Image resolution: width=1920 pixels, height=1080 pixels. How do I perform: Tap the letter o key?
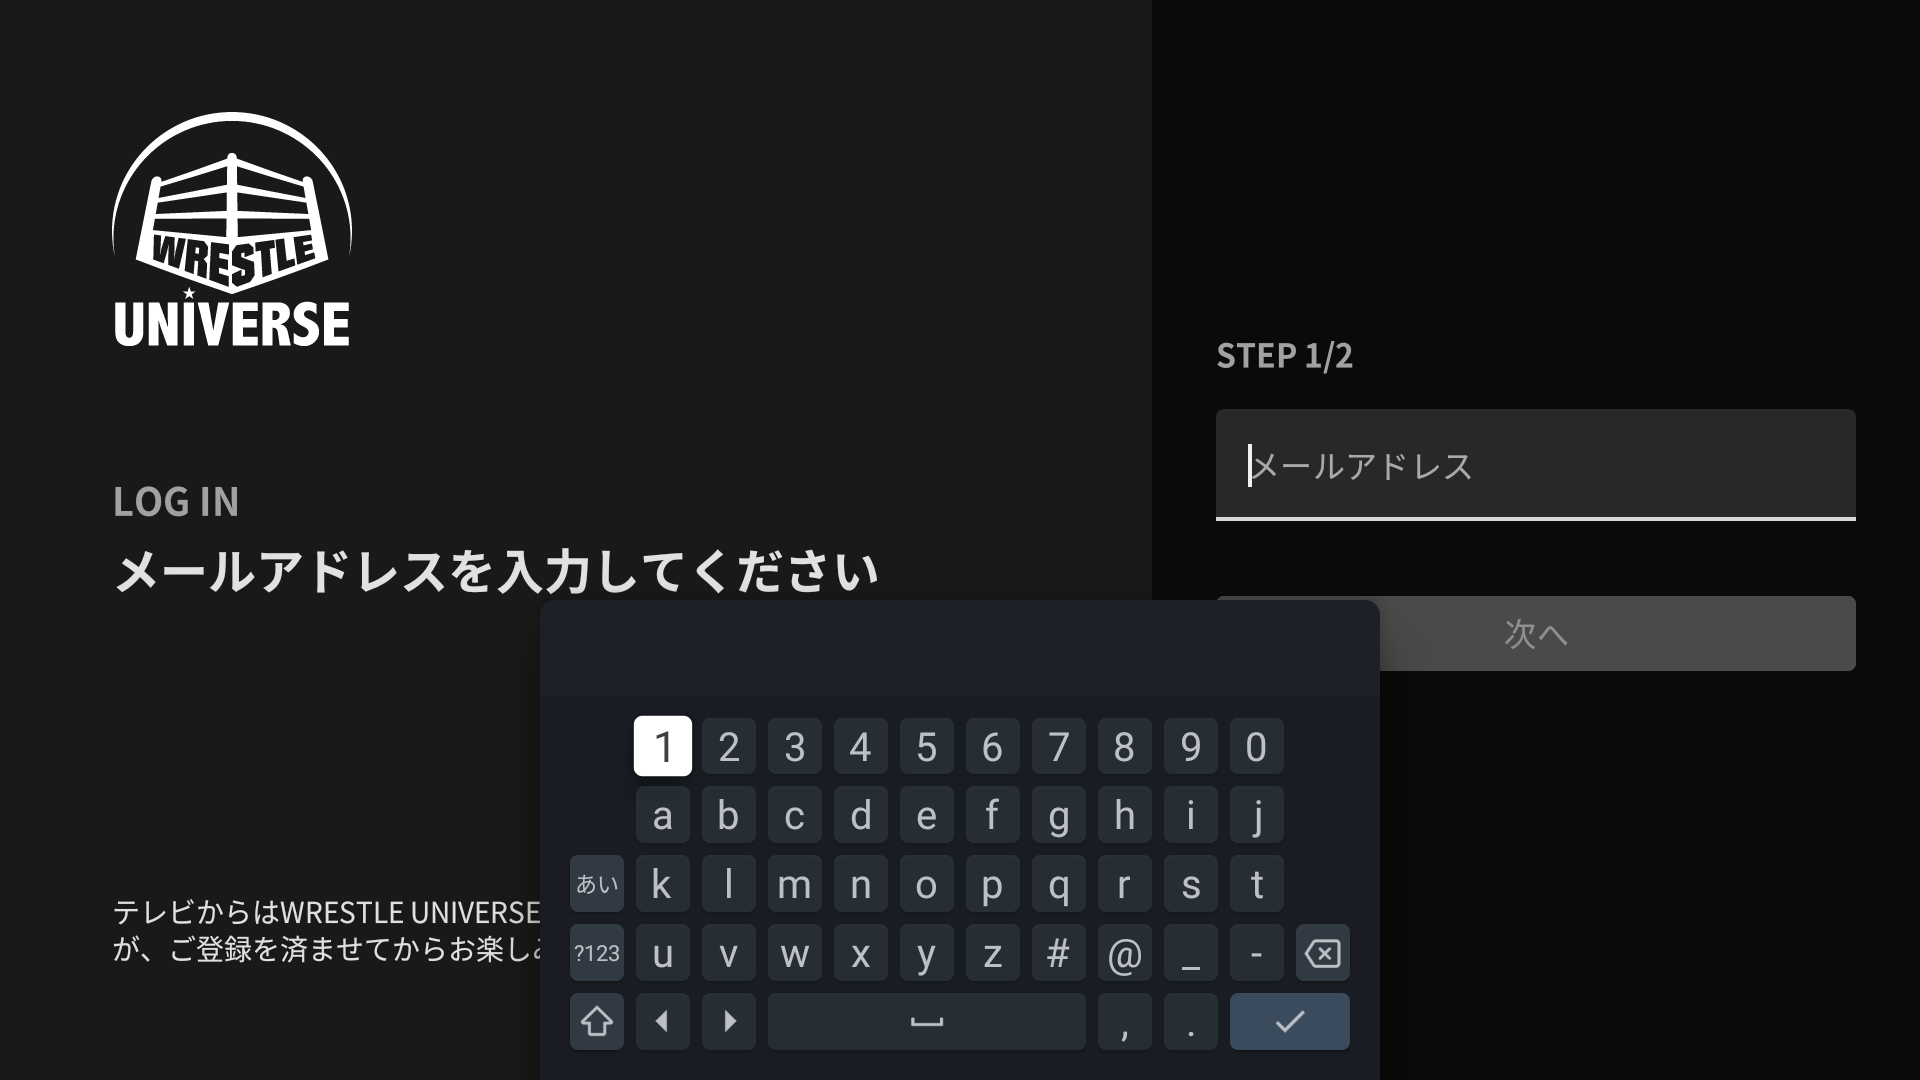926,884
